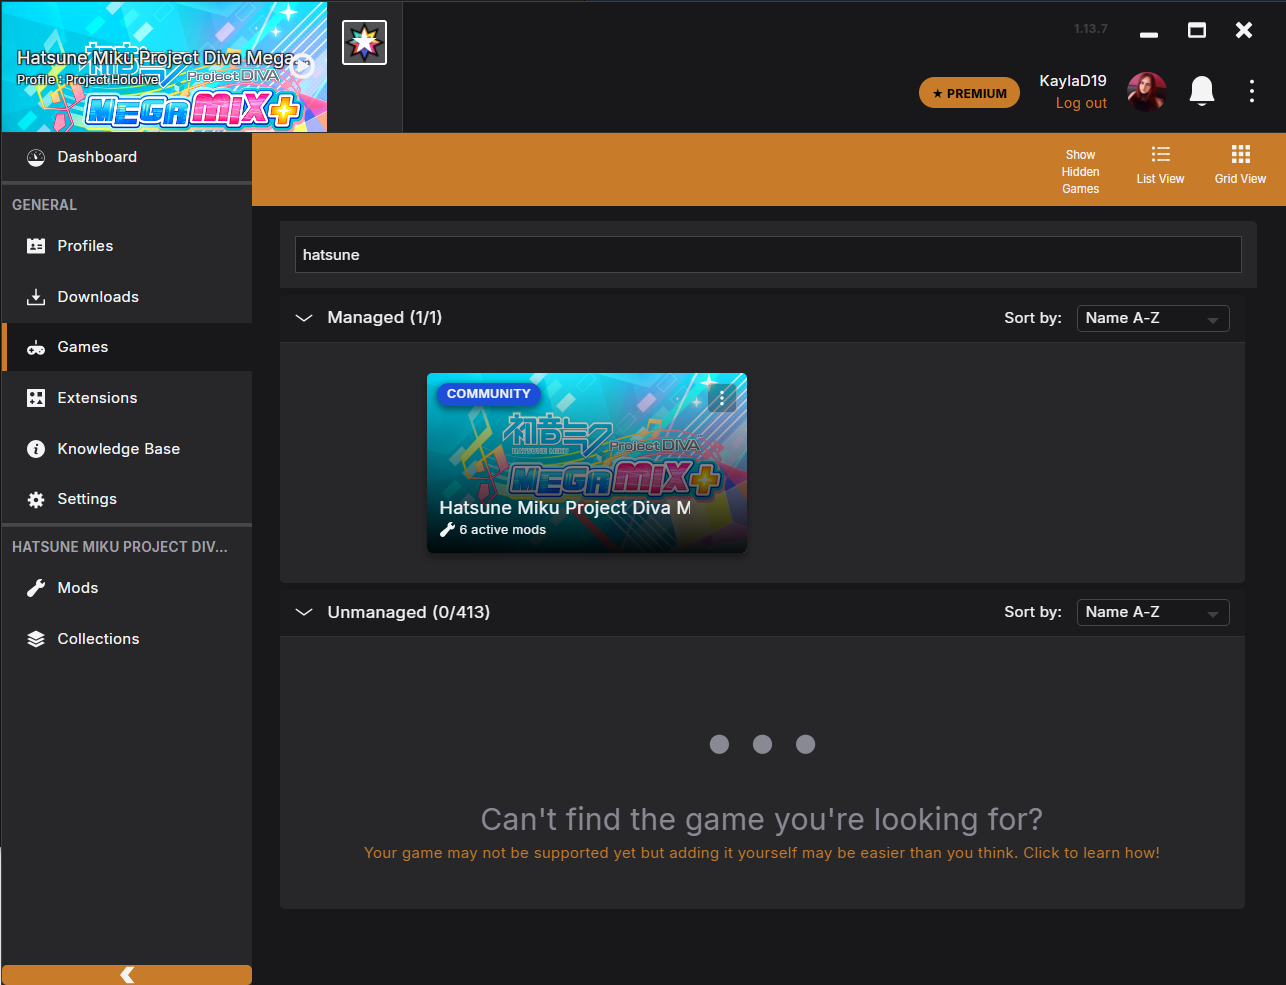
Task: Open the Unmanaged section Sort by dropdown
Action: tap(1153, 612)
